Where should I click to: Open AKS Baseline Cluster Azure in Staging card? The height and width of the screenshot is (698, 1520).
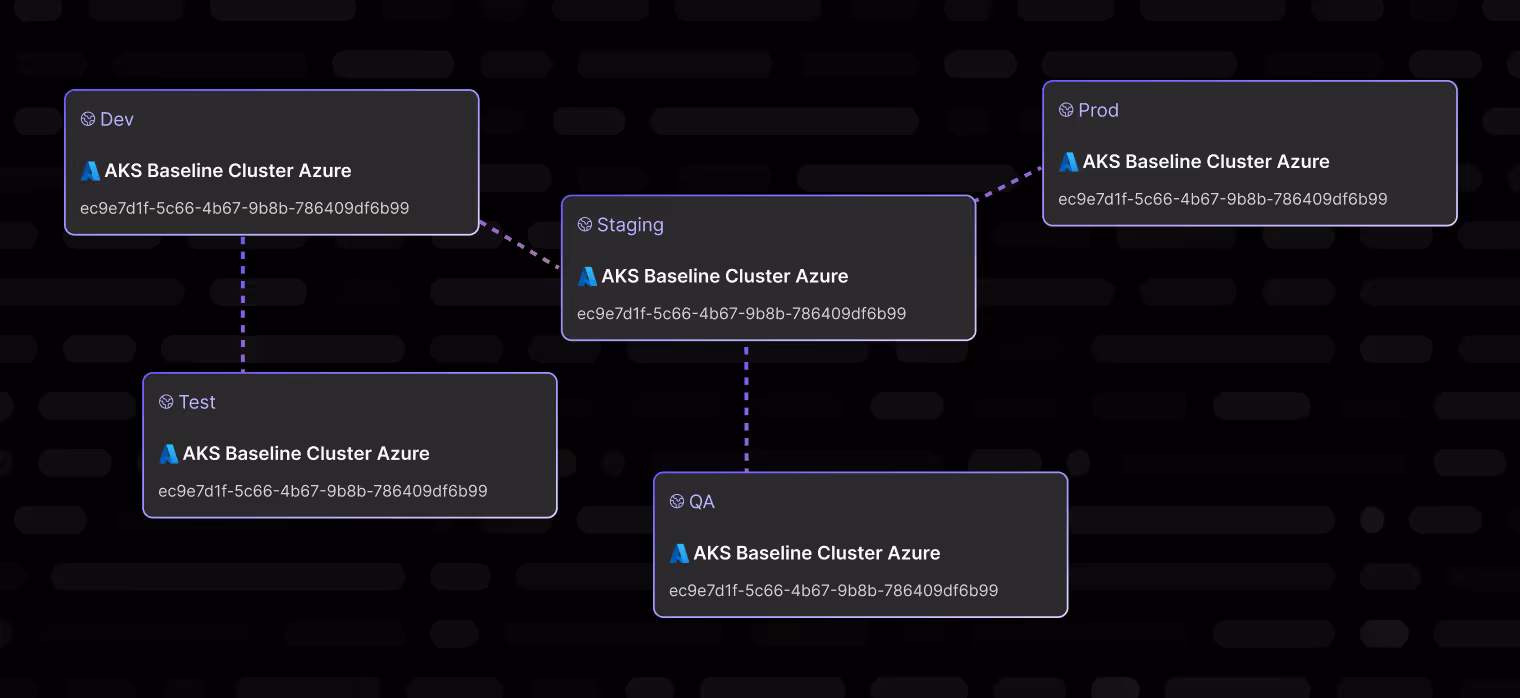coord(725,276)
